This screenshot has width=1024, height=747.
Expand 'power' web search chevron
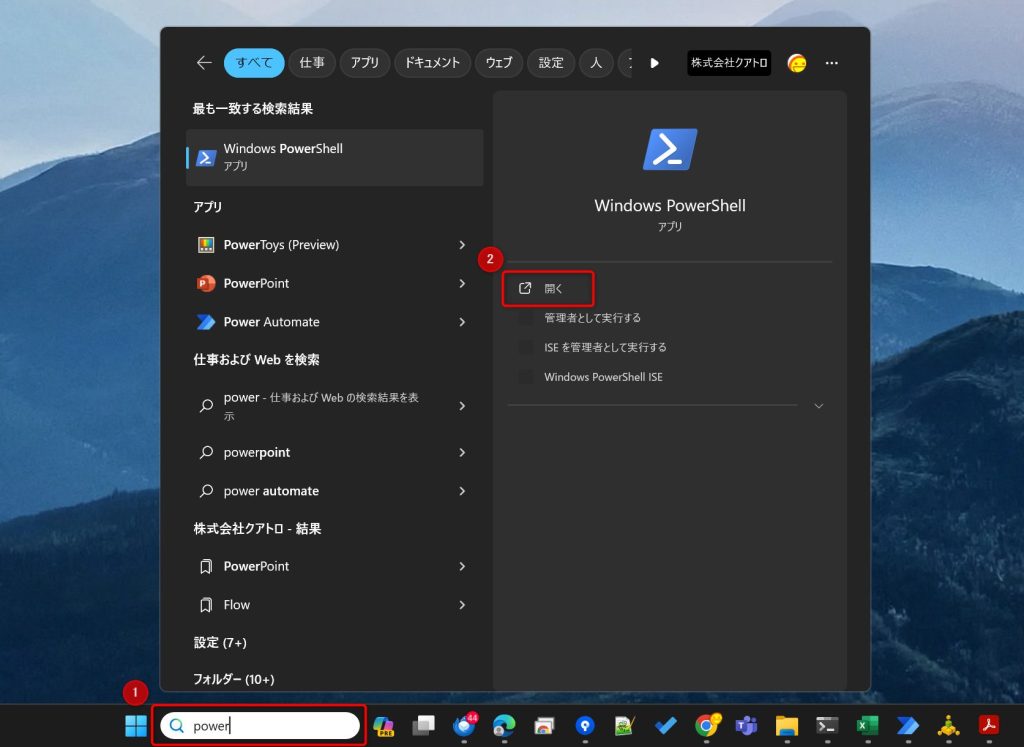[x=462, y=406]
